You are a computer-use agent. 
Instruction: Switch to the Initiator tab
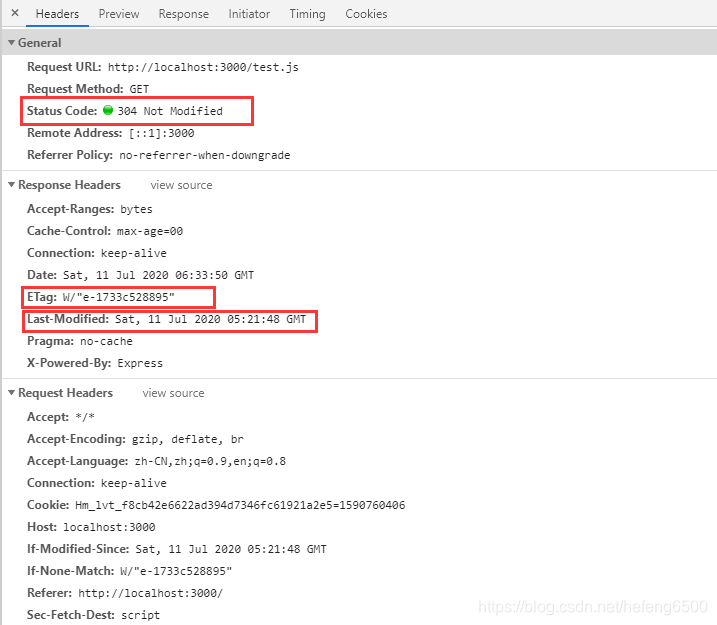tap(249, 14)
